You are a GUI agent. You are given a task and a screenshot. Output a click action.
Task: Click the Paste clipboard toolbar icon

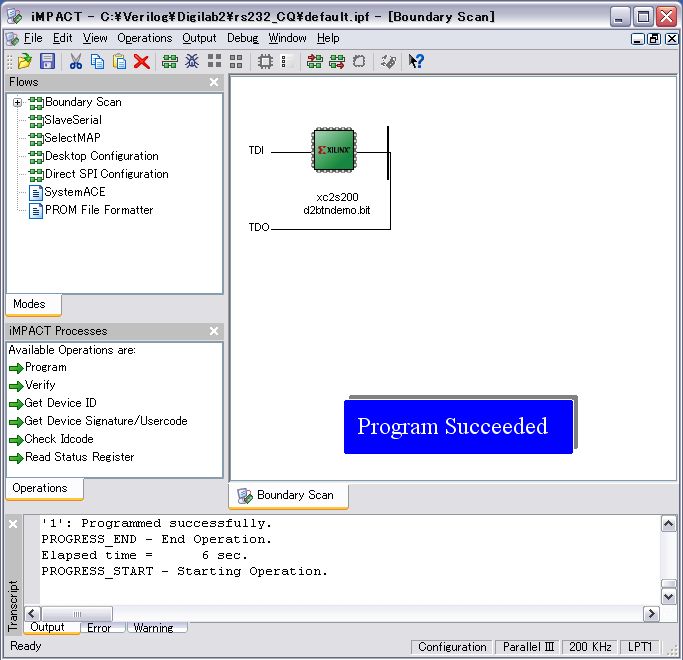[120, 62]
